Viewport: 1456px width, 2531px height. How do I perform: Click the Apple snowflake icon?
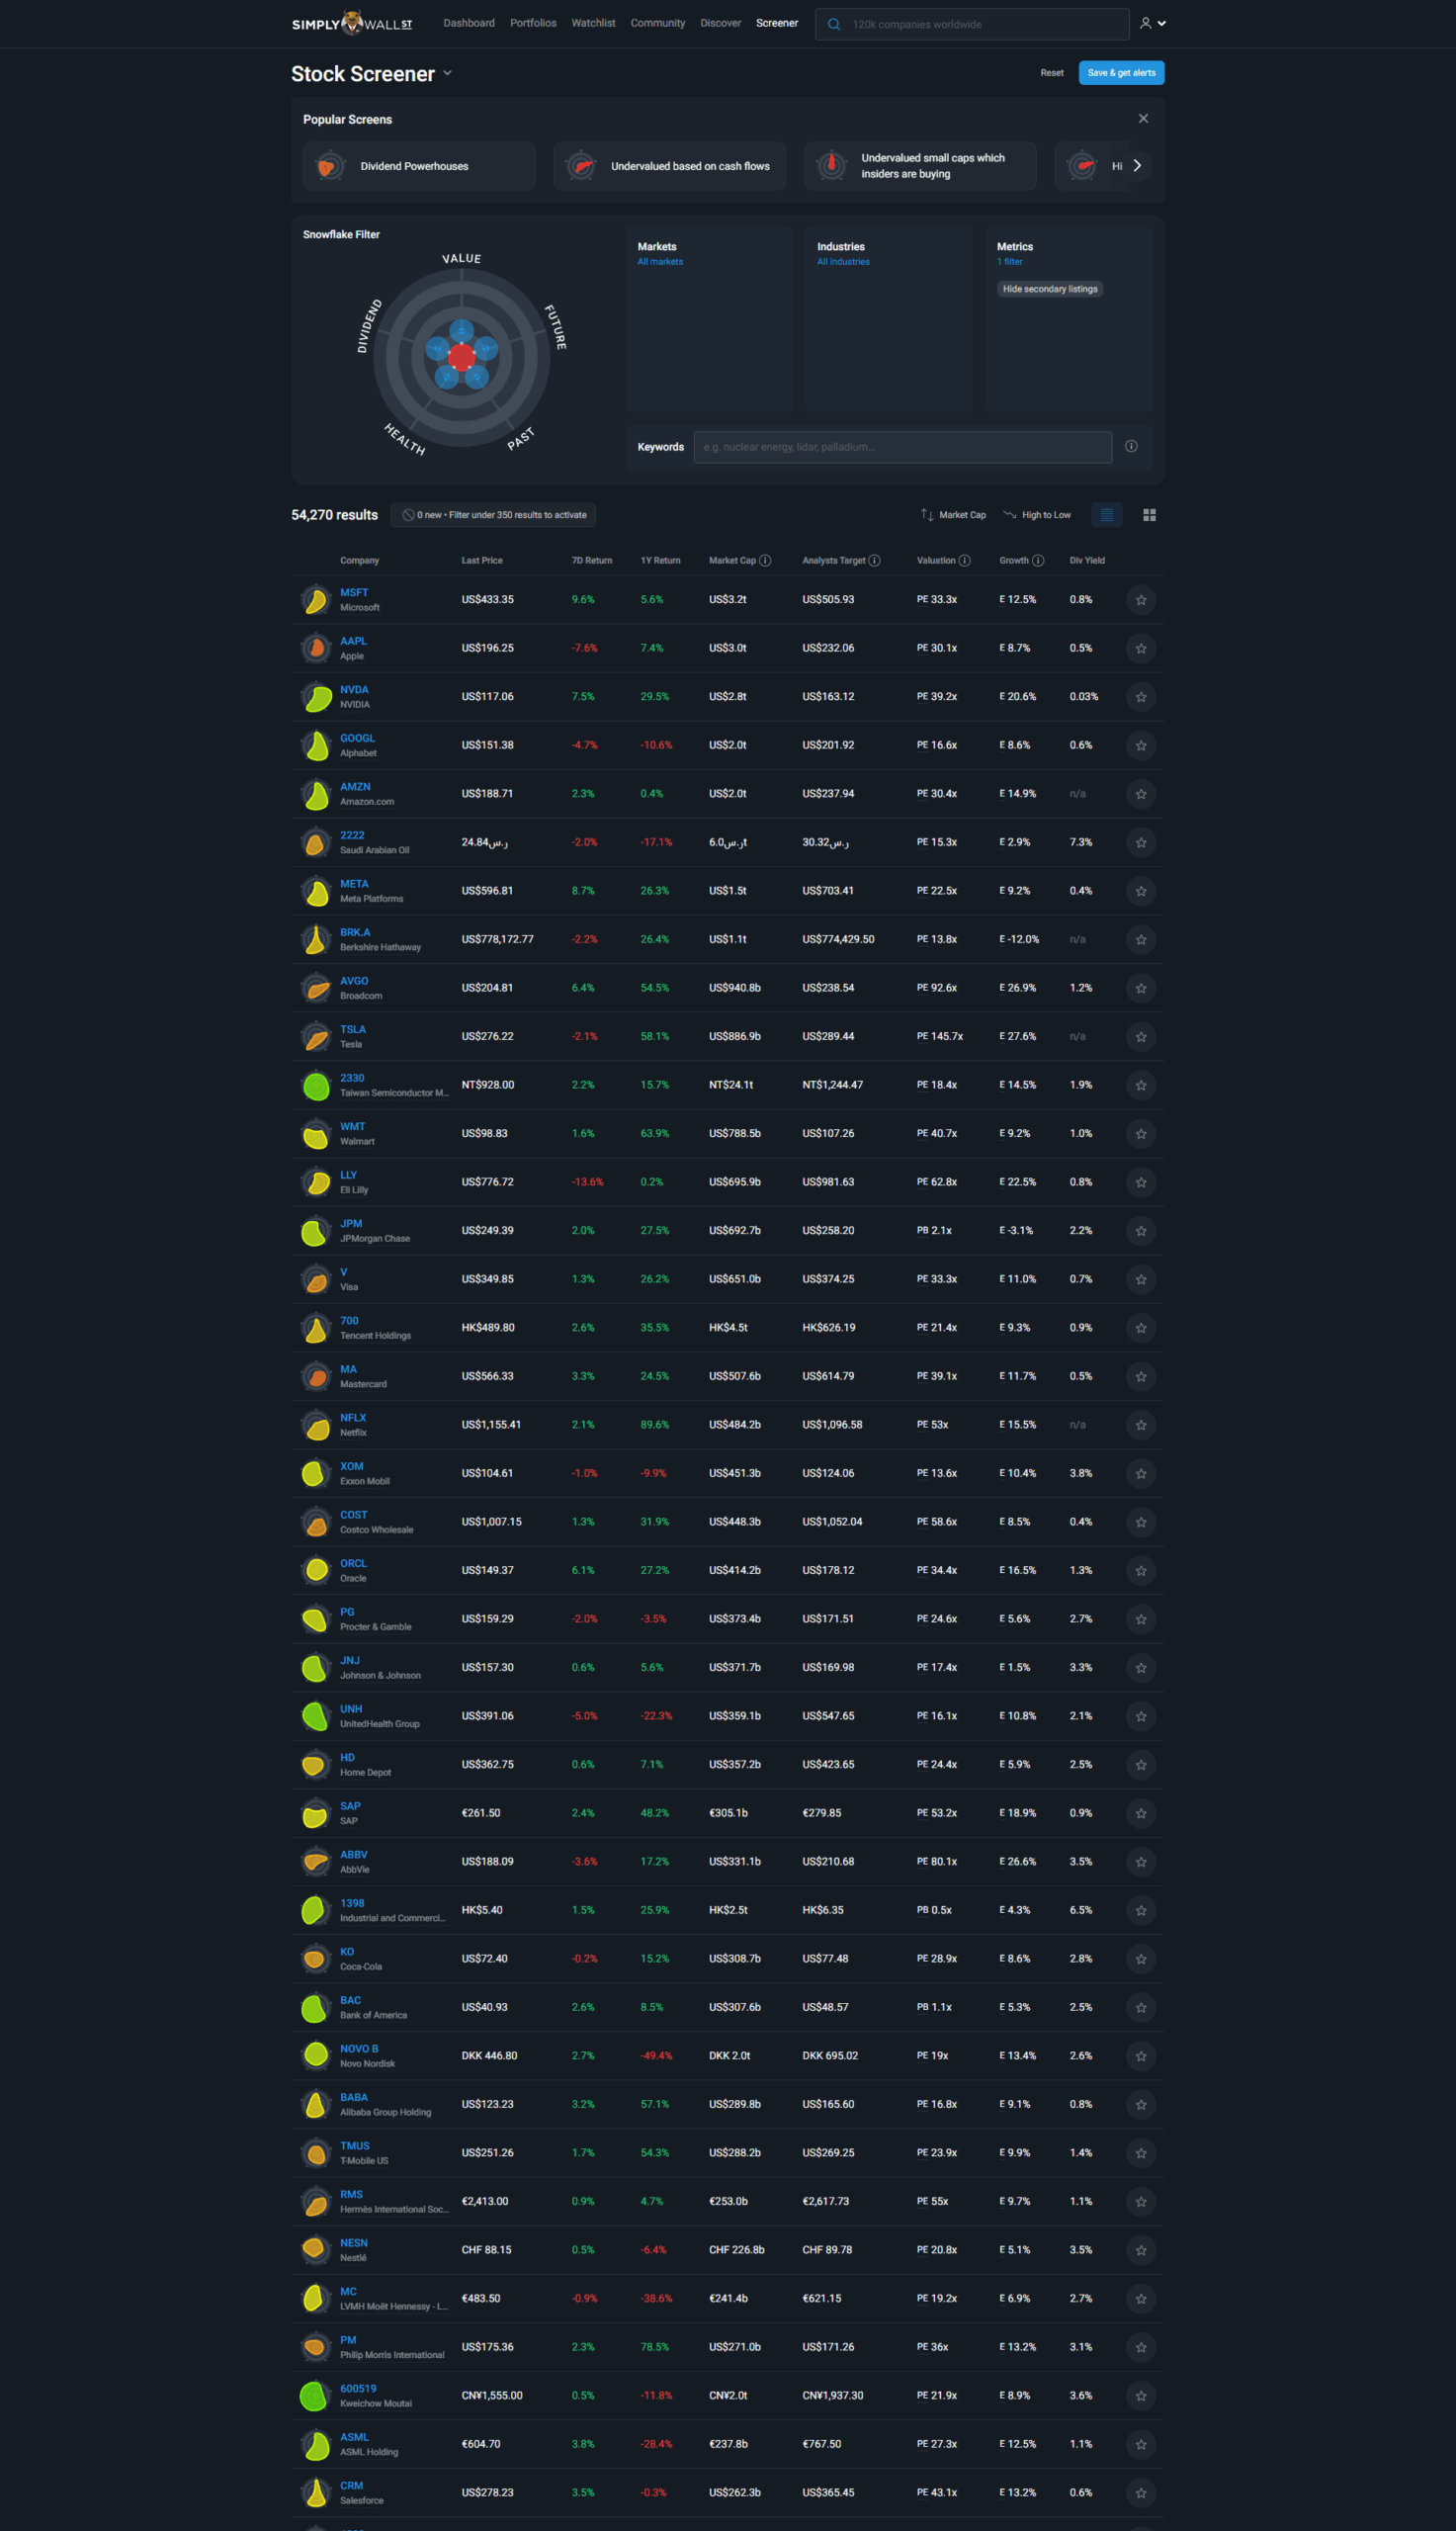tap(316, 648)
